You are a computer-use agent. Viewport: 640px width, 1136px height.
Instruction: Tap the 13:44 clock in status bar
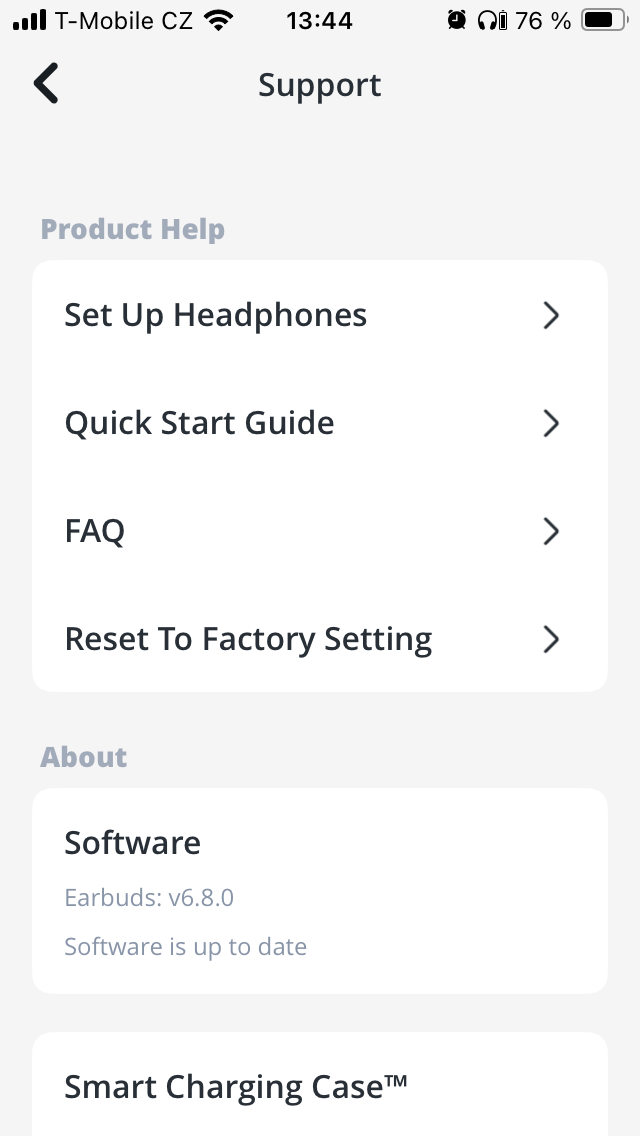[x=319, y=20]
